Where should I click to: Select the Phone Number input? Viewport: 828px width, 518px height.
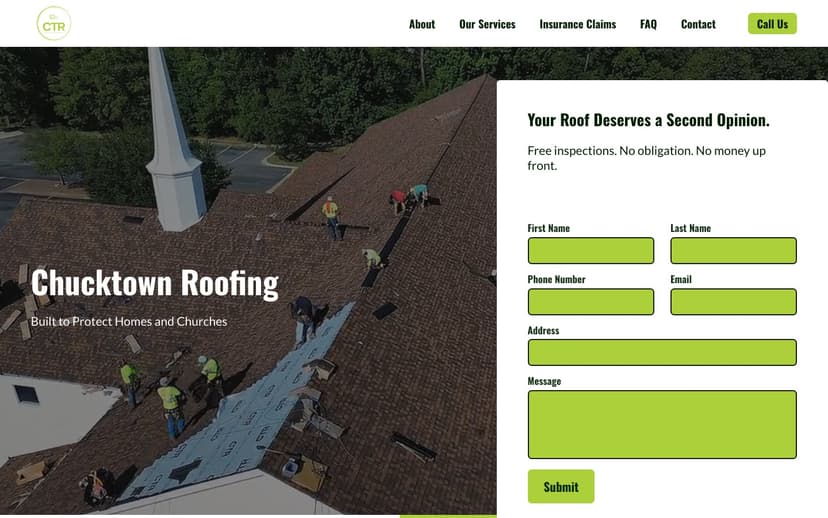(591, 302)
